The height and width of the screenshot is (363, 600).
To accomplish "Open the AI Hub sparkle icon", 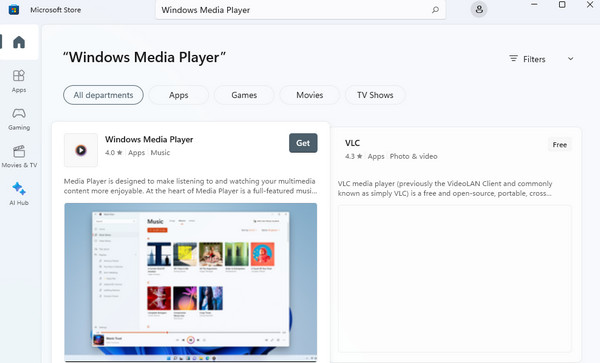I will click(x=19, y=189).
